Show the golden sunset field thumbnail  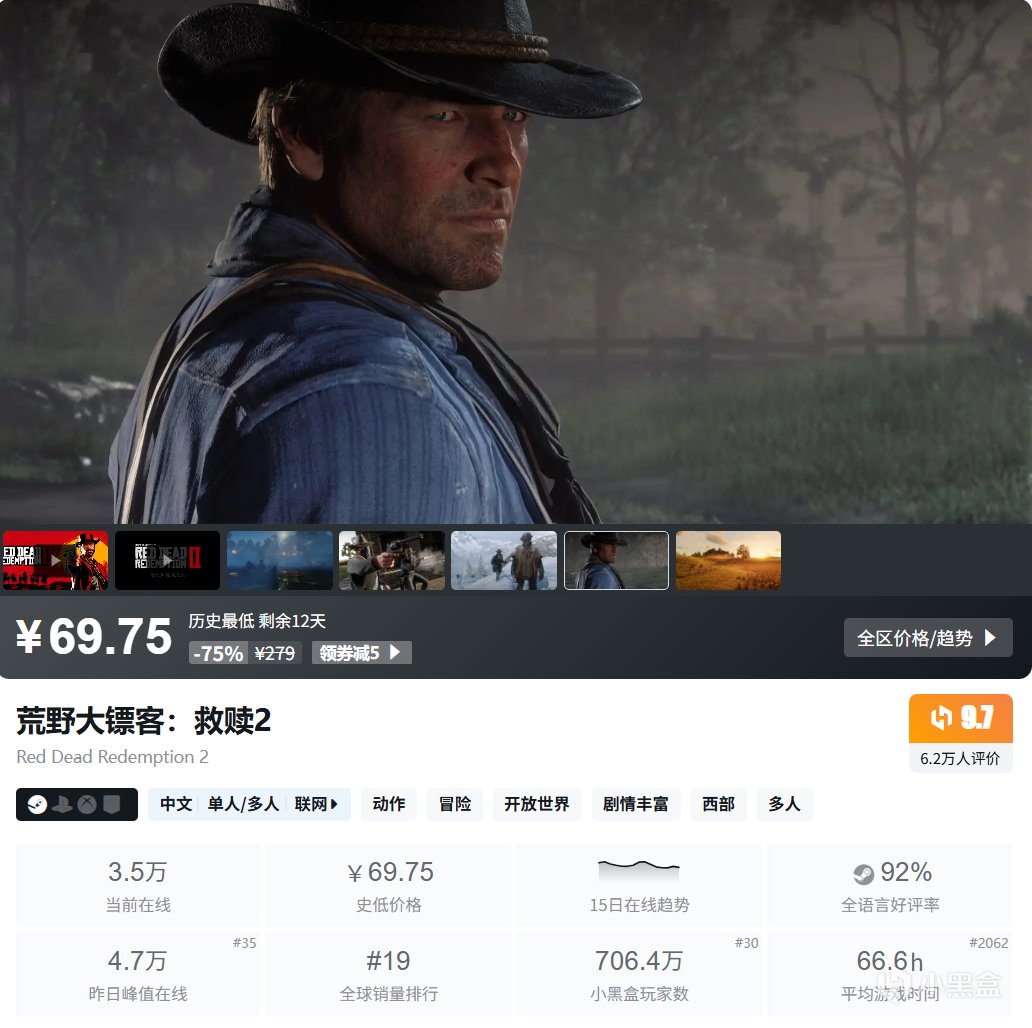coord(728,560)
